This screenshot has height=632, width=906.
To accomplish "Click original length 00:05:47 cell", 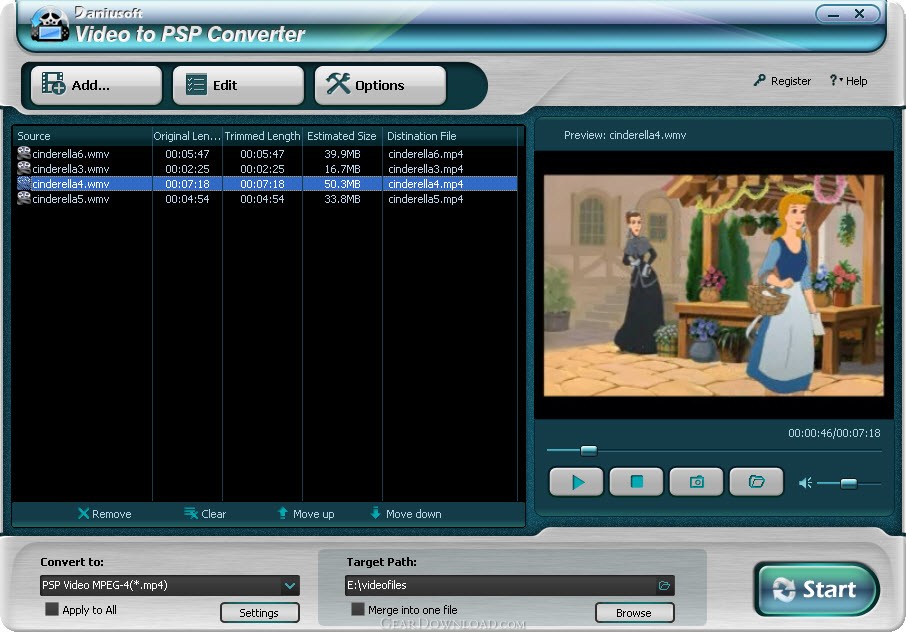I will coord(187,154).
